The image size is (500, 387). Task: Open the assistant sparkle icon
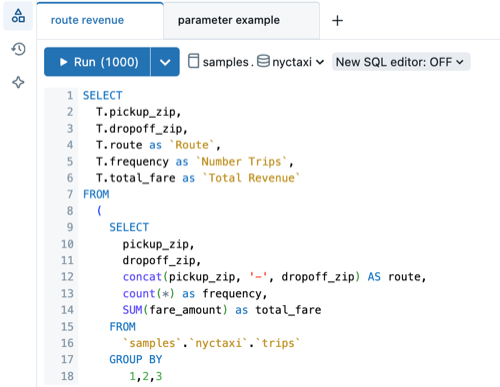pos(18,82)
